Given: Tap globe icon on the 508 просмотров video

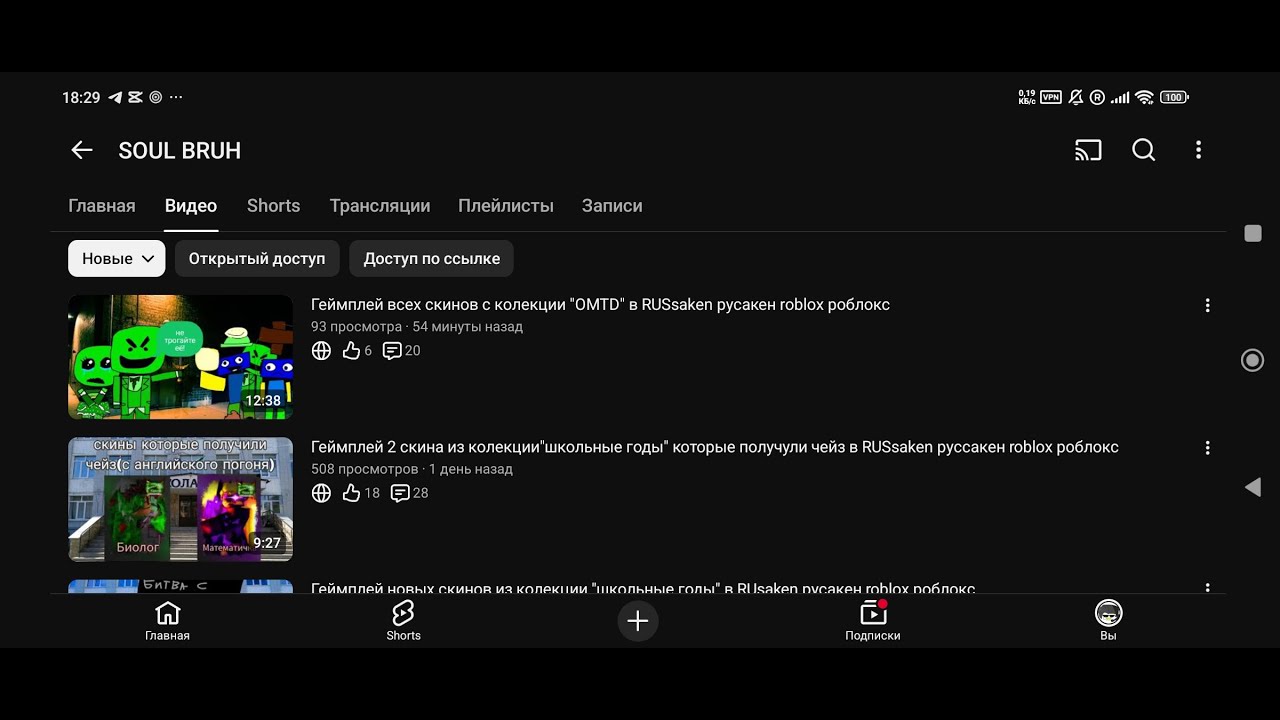Looking at the screenshot, I should [x=321, y=493].
